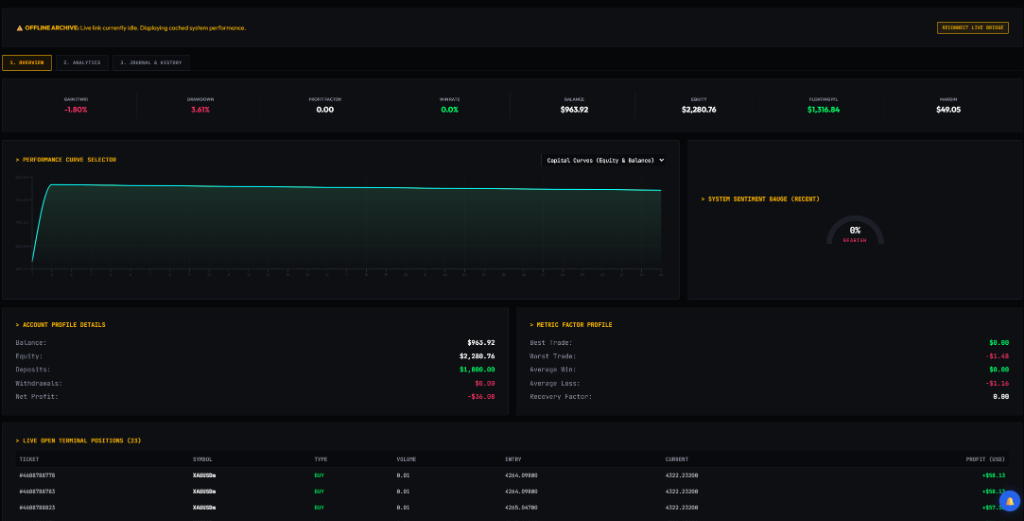Select the Average Loss value -$1.16
This screenshot has width=1024, height=521.
point(997,383)
